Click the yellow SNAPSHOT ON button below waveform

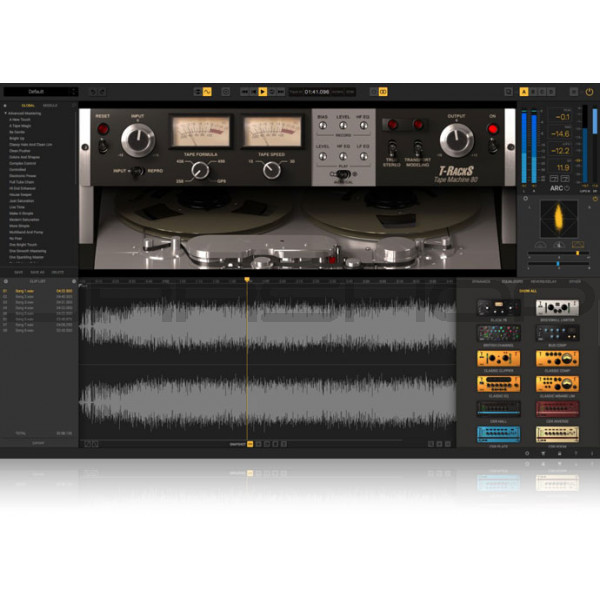click(x=250, y=444)
